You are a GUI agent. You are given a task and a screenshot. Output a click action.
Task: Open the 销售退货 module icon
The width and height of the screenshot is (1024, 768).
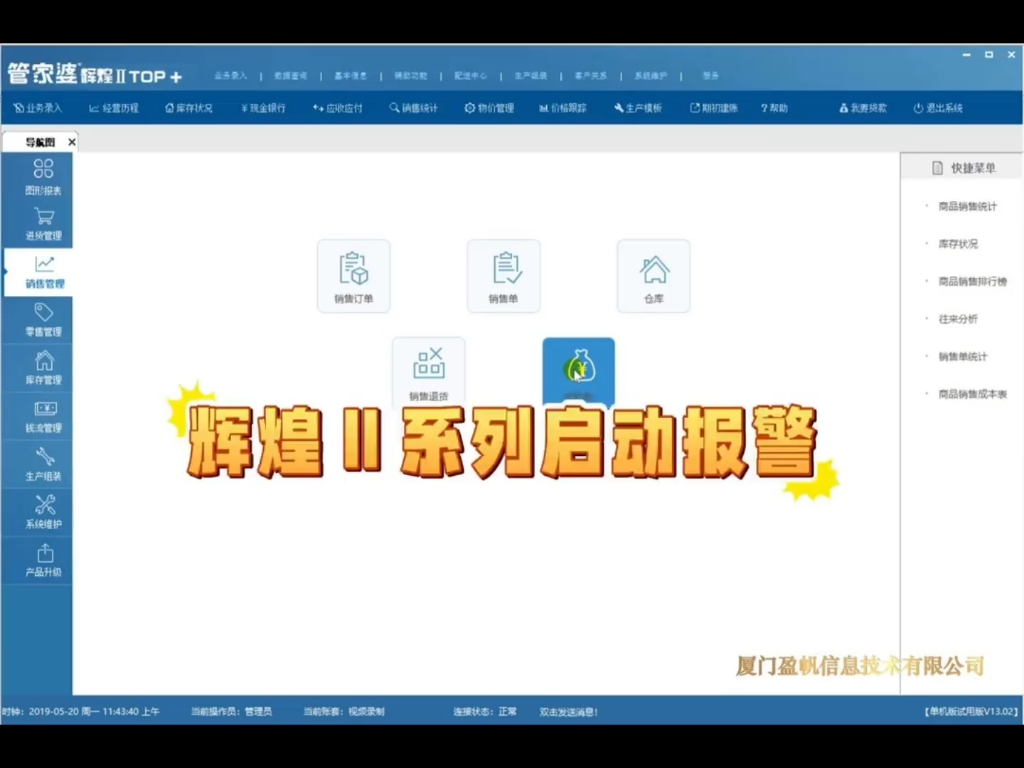428,371
